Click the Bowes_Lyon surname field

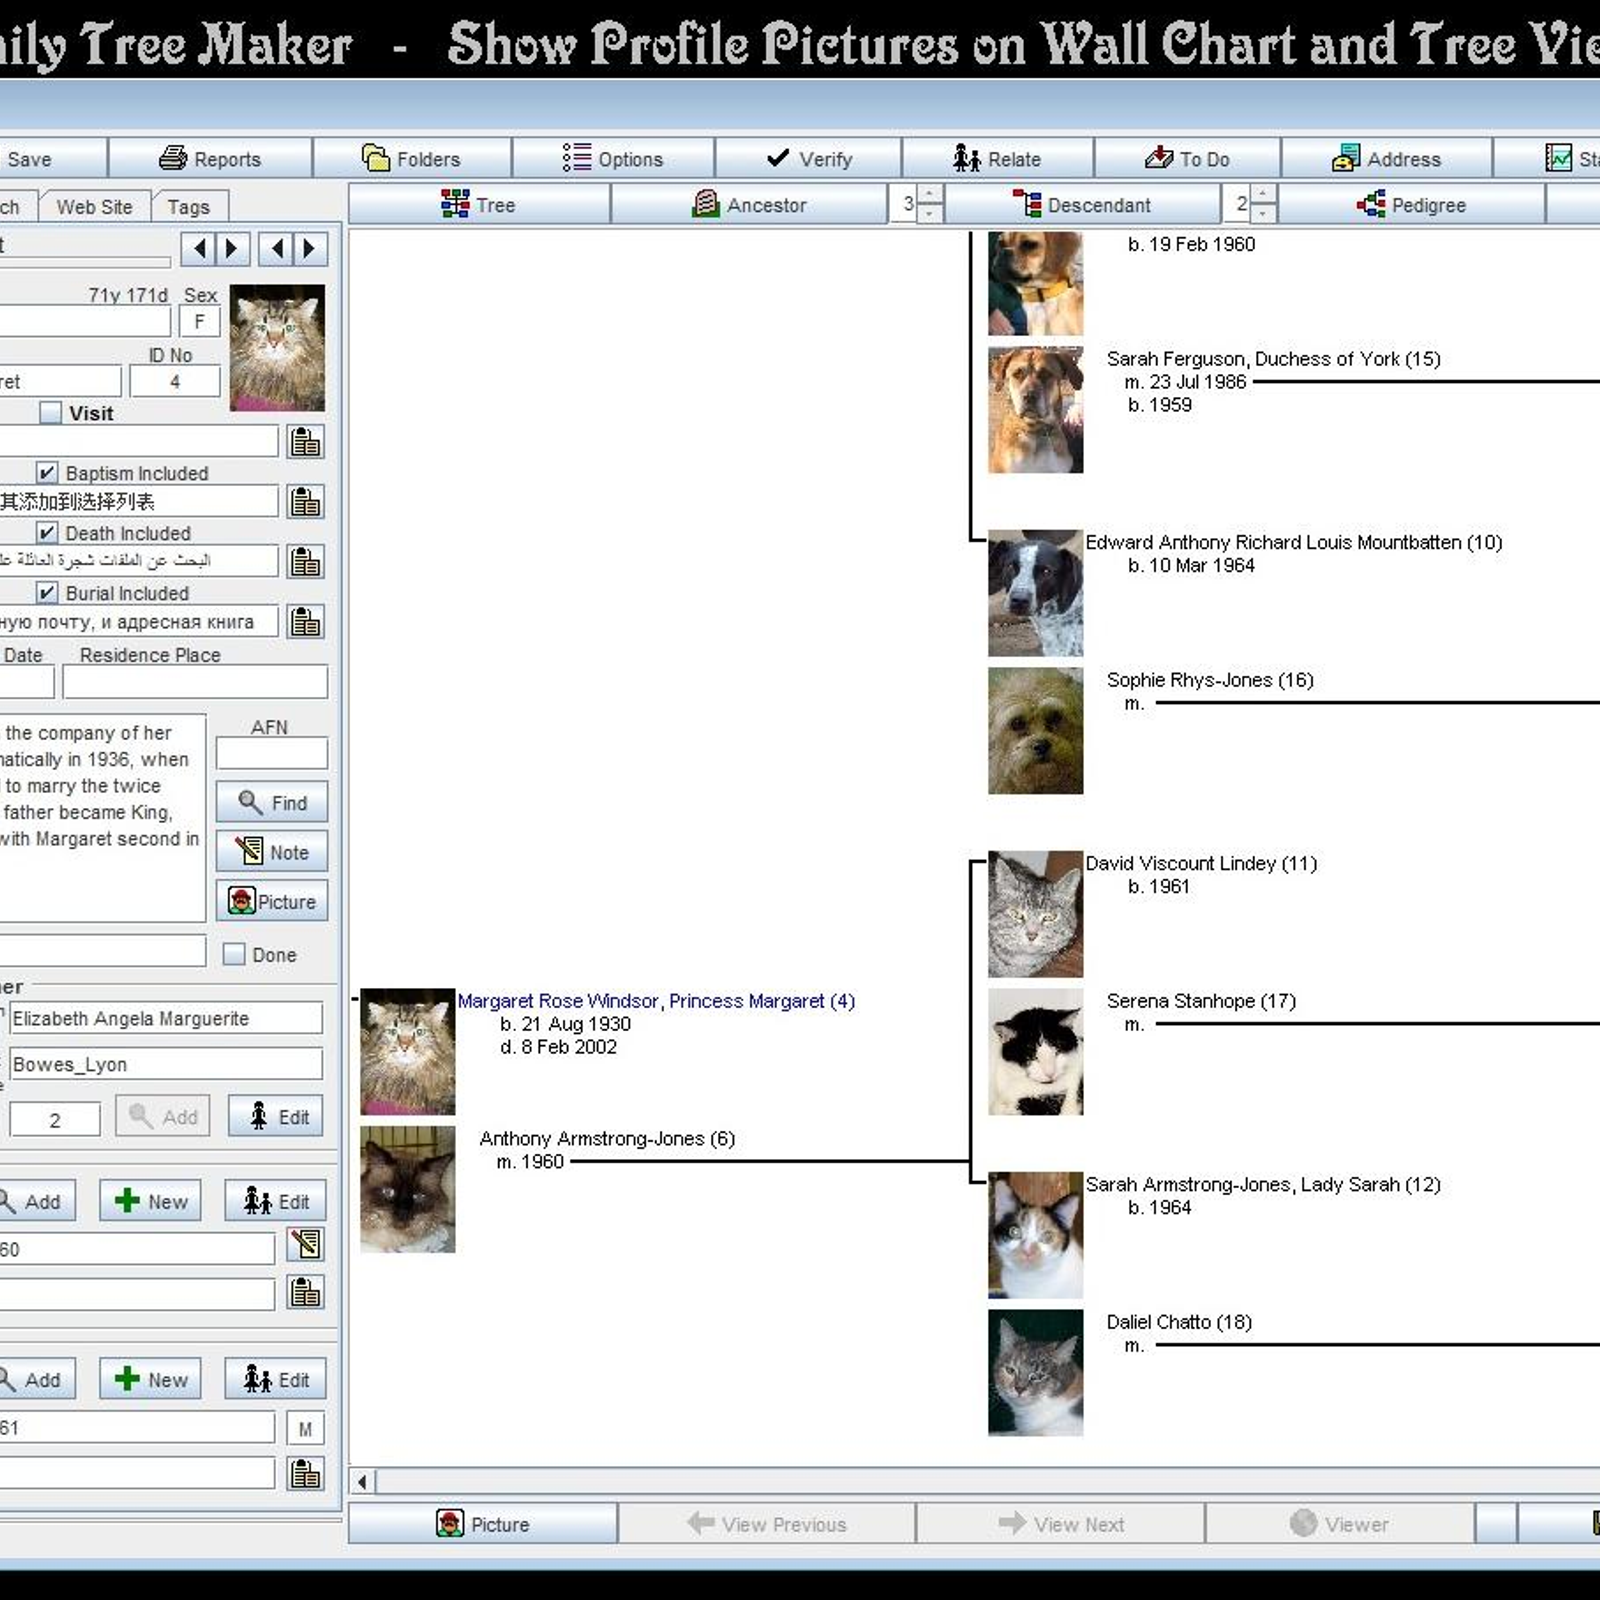(x=166, y=1064)
